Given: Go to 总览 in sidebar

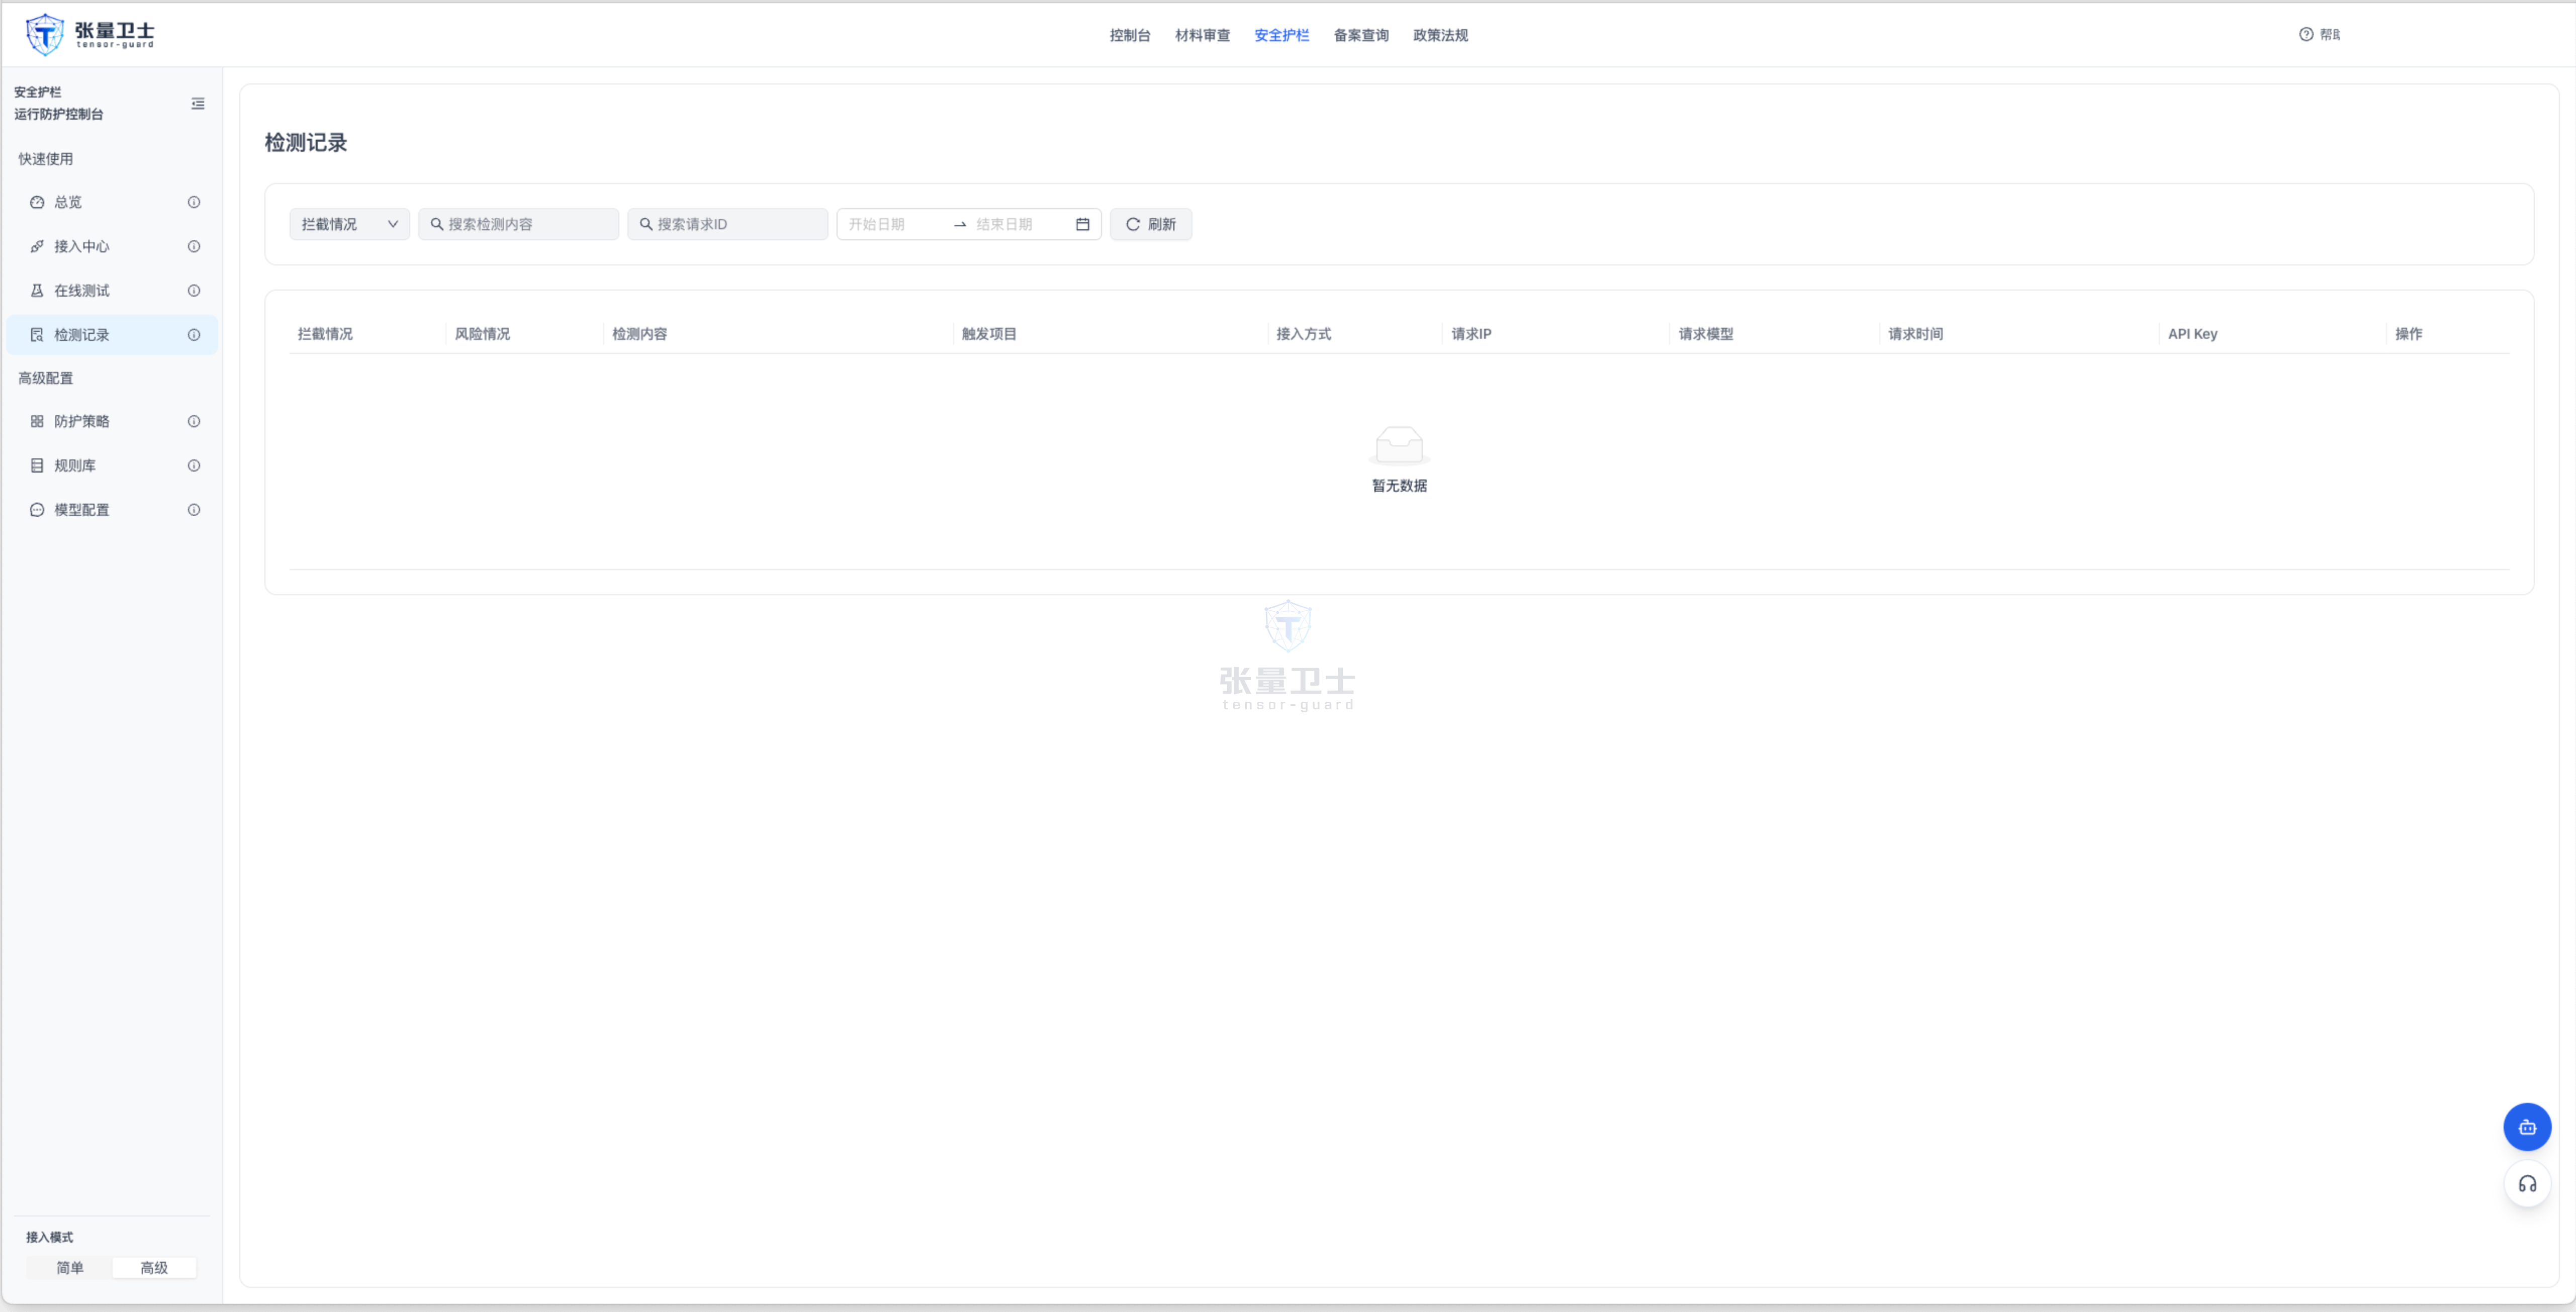Looking at the screenshot, I should (112, 202).
